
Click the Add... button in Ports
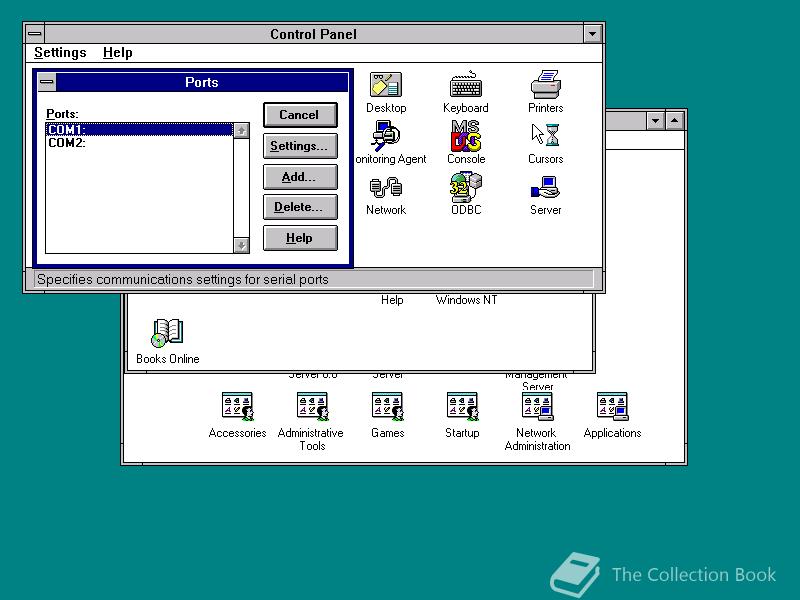coord(300,177)
